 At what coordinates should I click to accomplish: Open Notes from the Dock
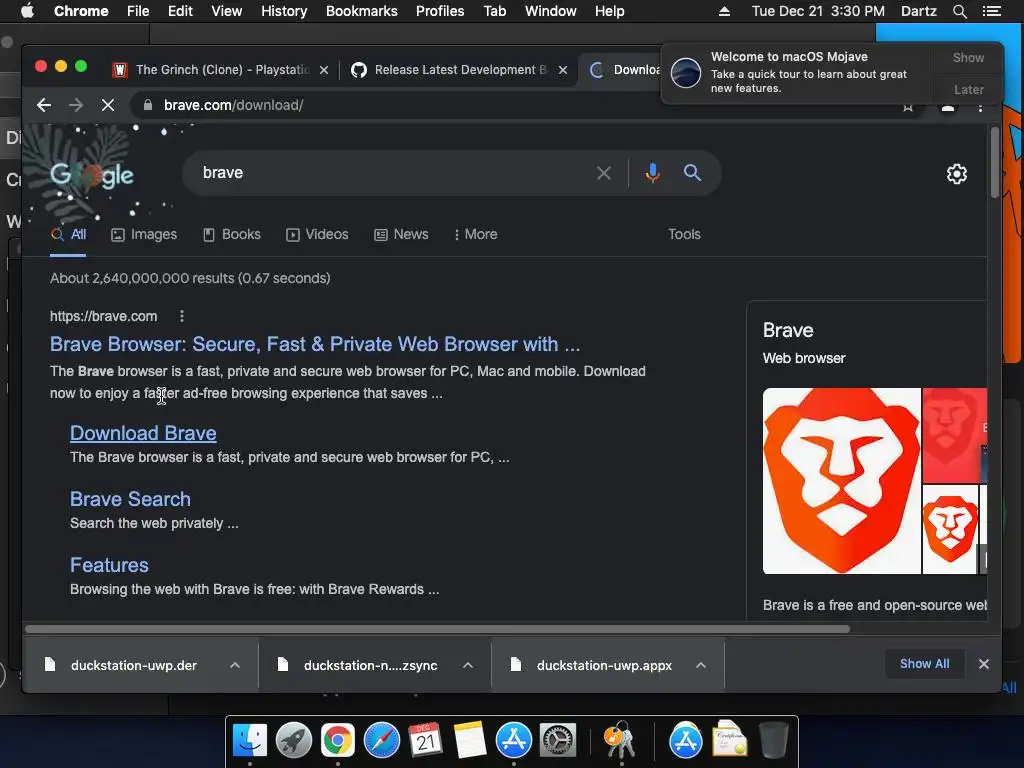click(470, 741)
